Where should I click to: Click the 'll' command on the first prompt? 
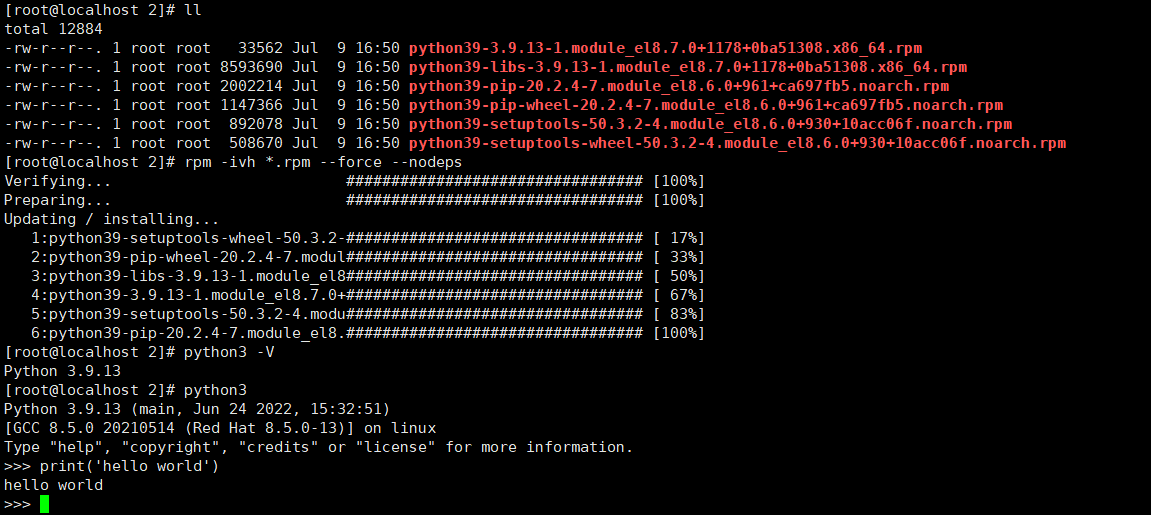tap(192, 10)
